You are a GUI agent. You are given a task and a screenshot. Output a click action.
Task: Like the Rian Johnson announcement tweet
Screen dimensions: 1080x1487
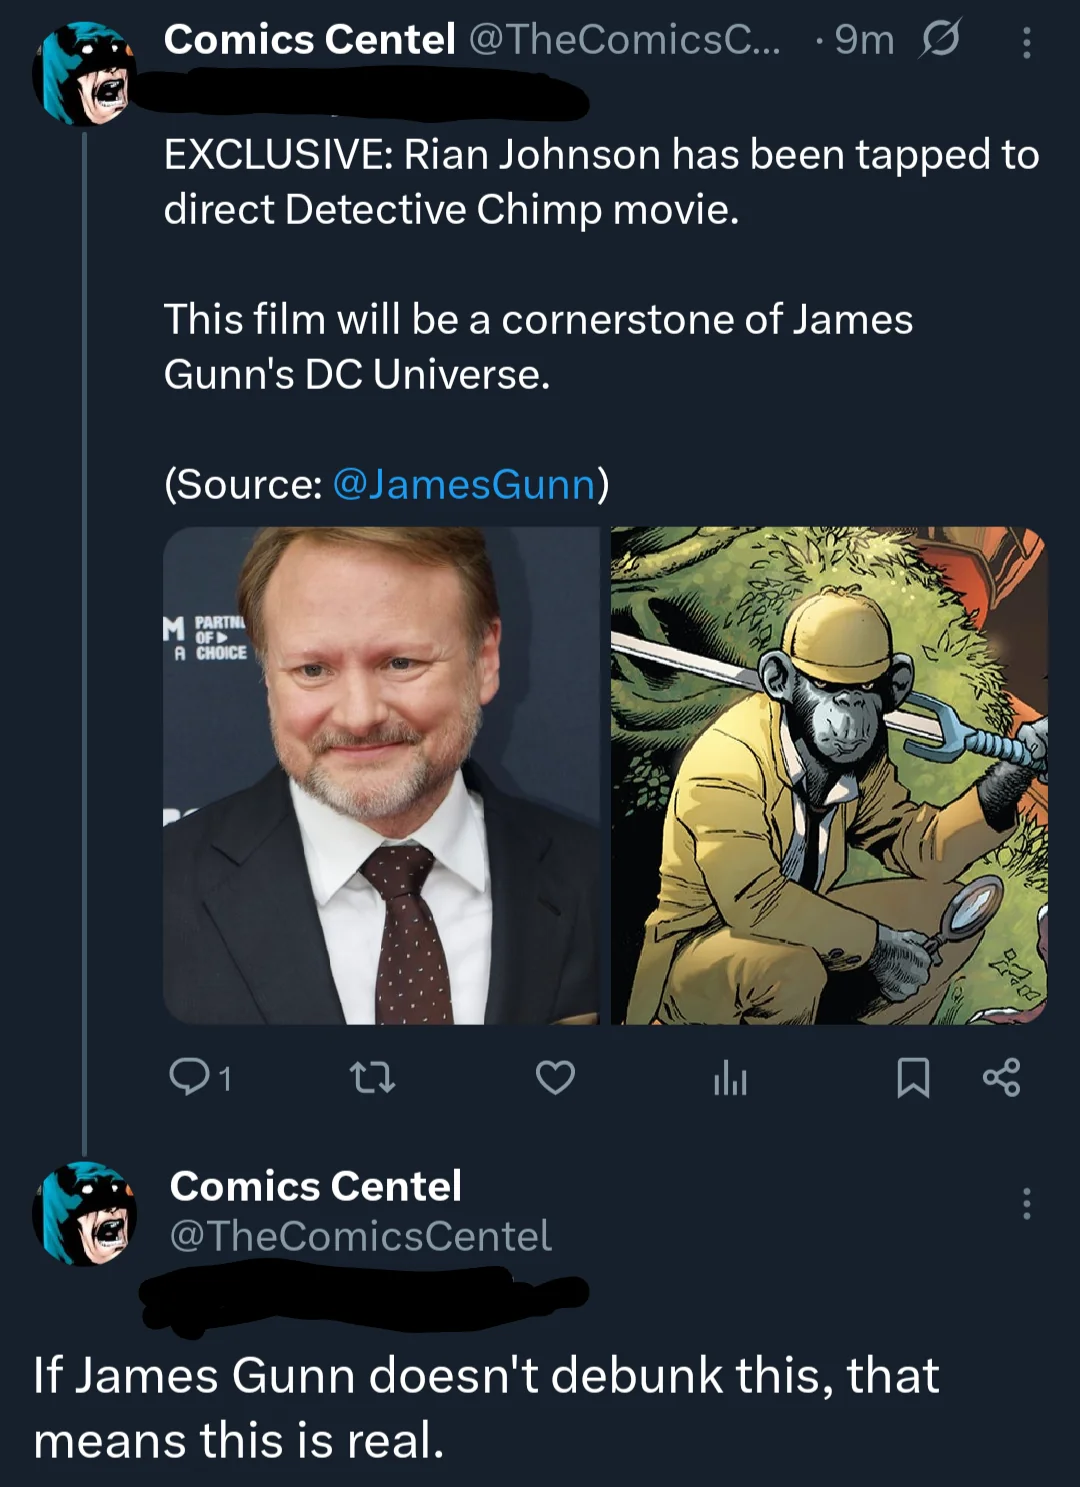(555, 1077)
